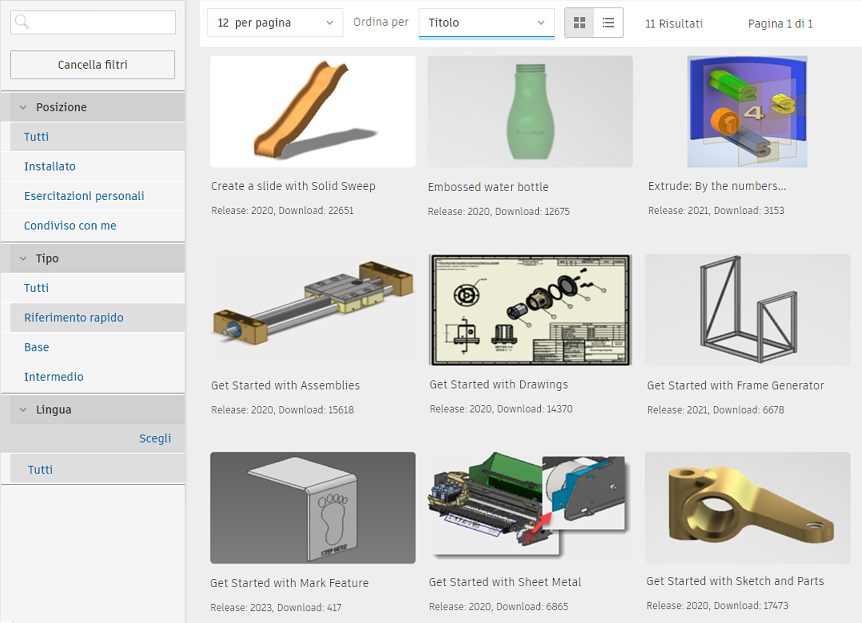
Task: Collapse the Tipo filter section
Action: (23, 258)
